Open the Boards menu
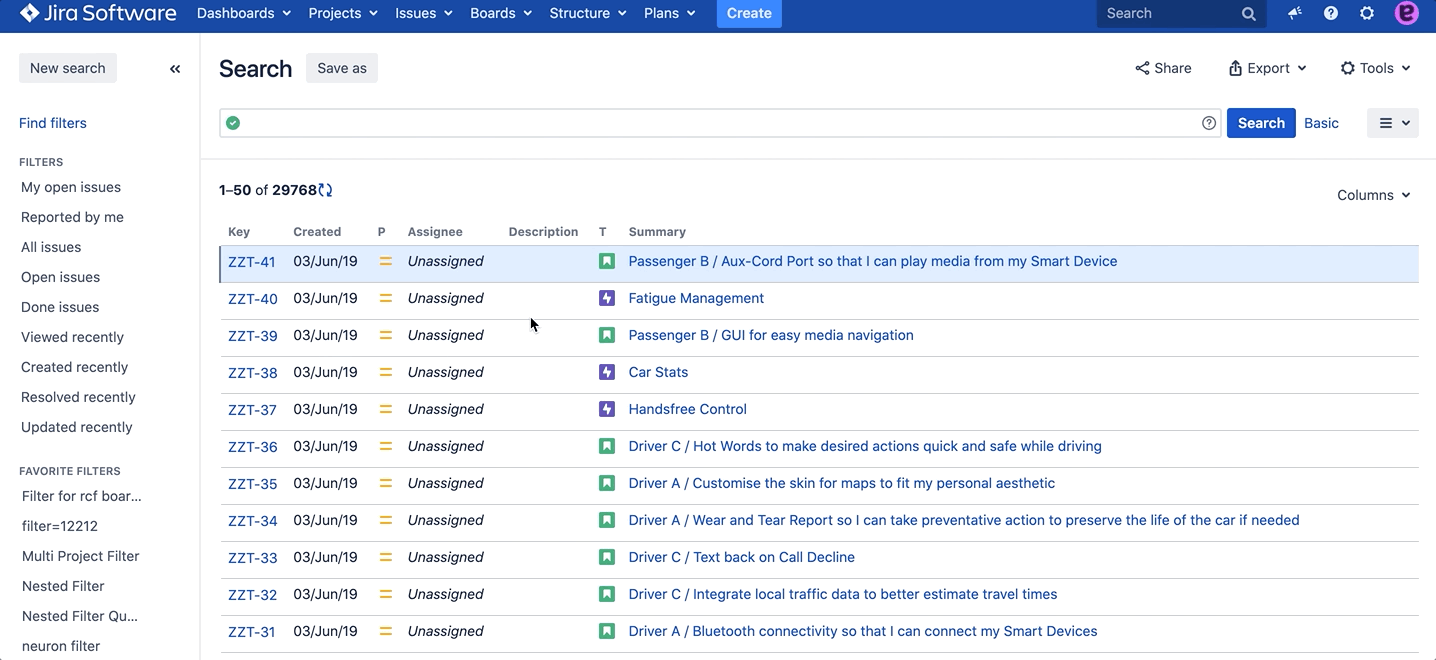This screenshot has height=660, width=1436. point(500,13)
